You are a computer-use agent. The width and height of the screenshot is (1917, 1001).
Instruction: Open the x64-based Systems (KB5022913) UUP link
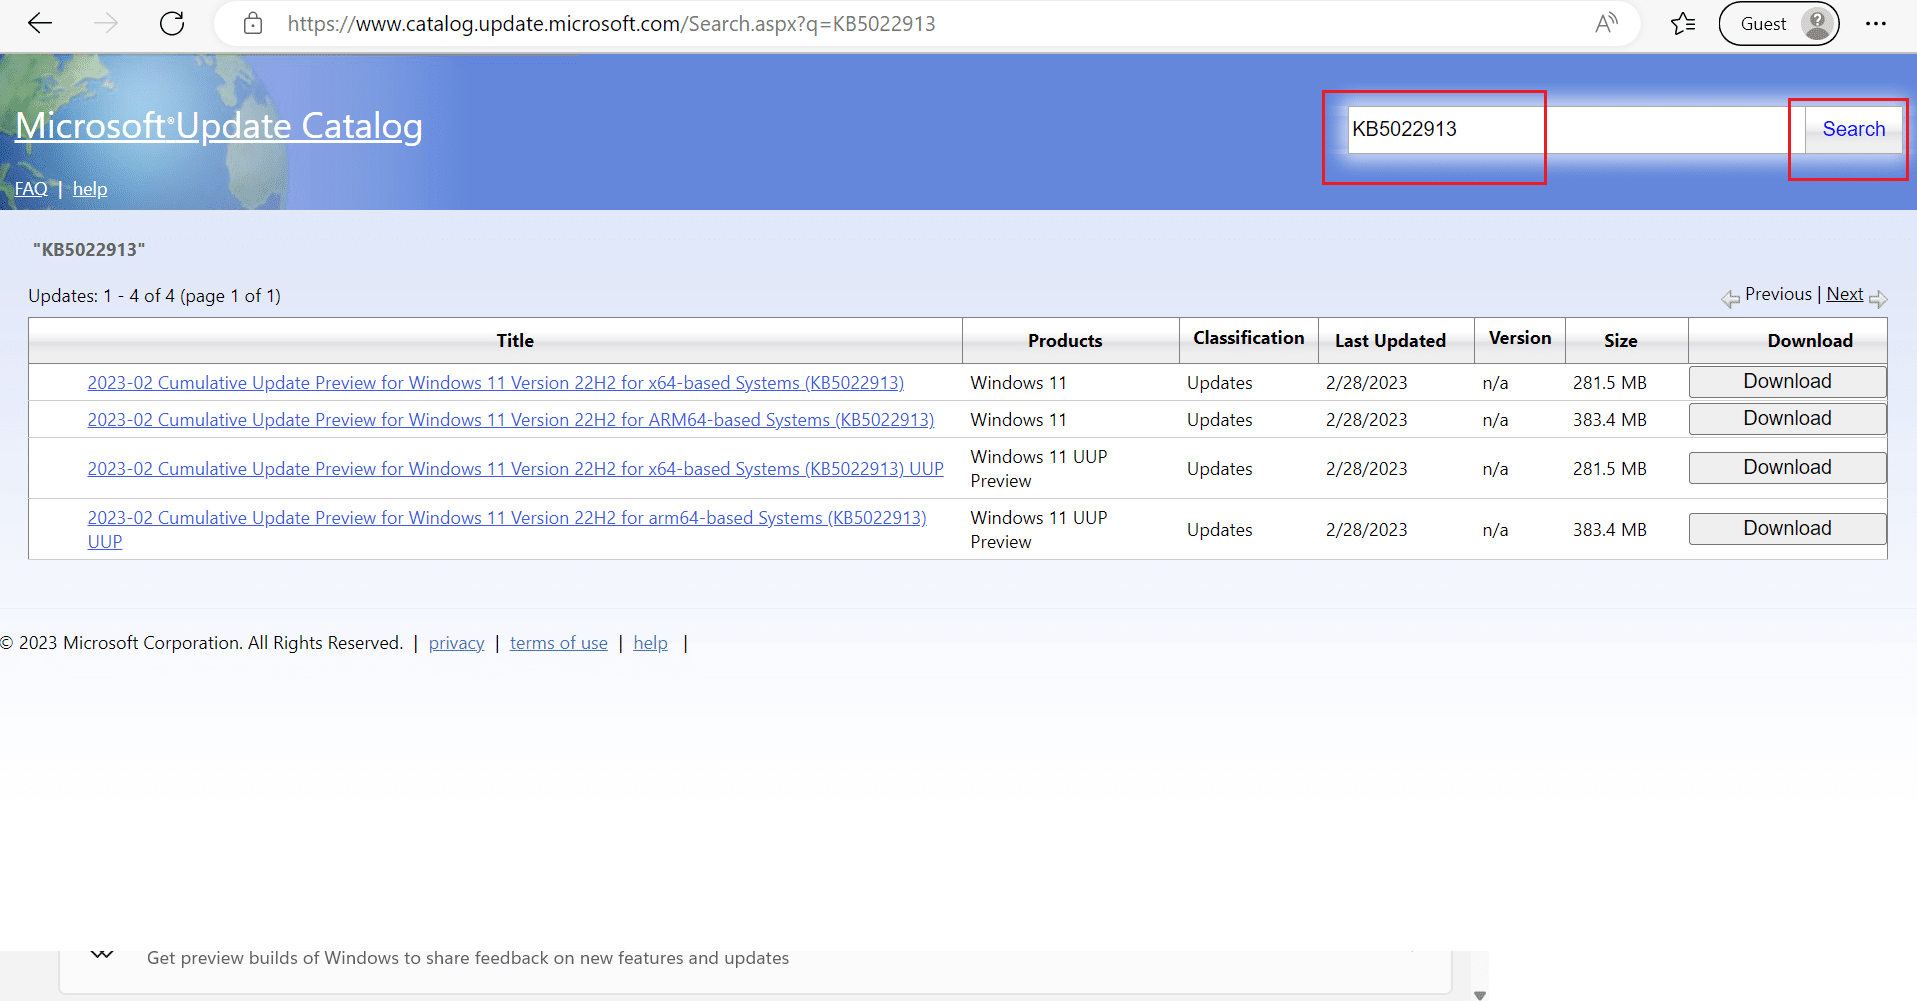pyautogui.click(x=515, y=469)
